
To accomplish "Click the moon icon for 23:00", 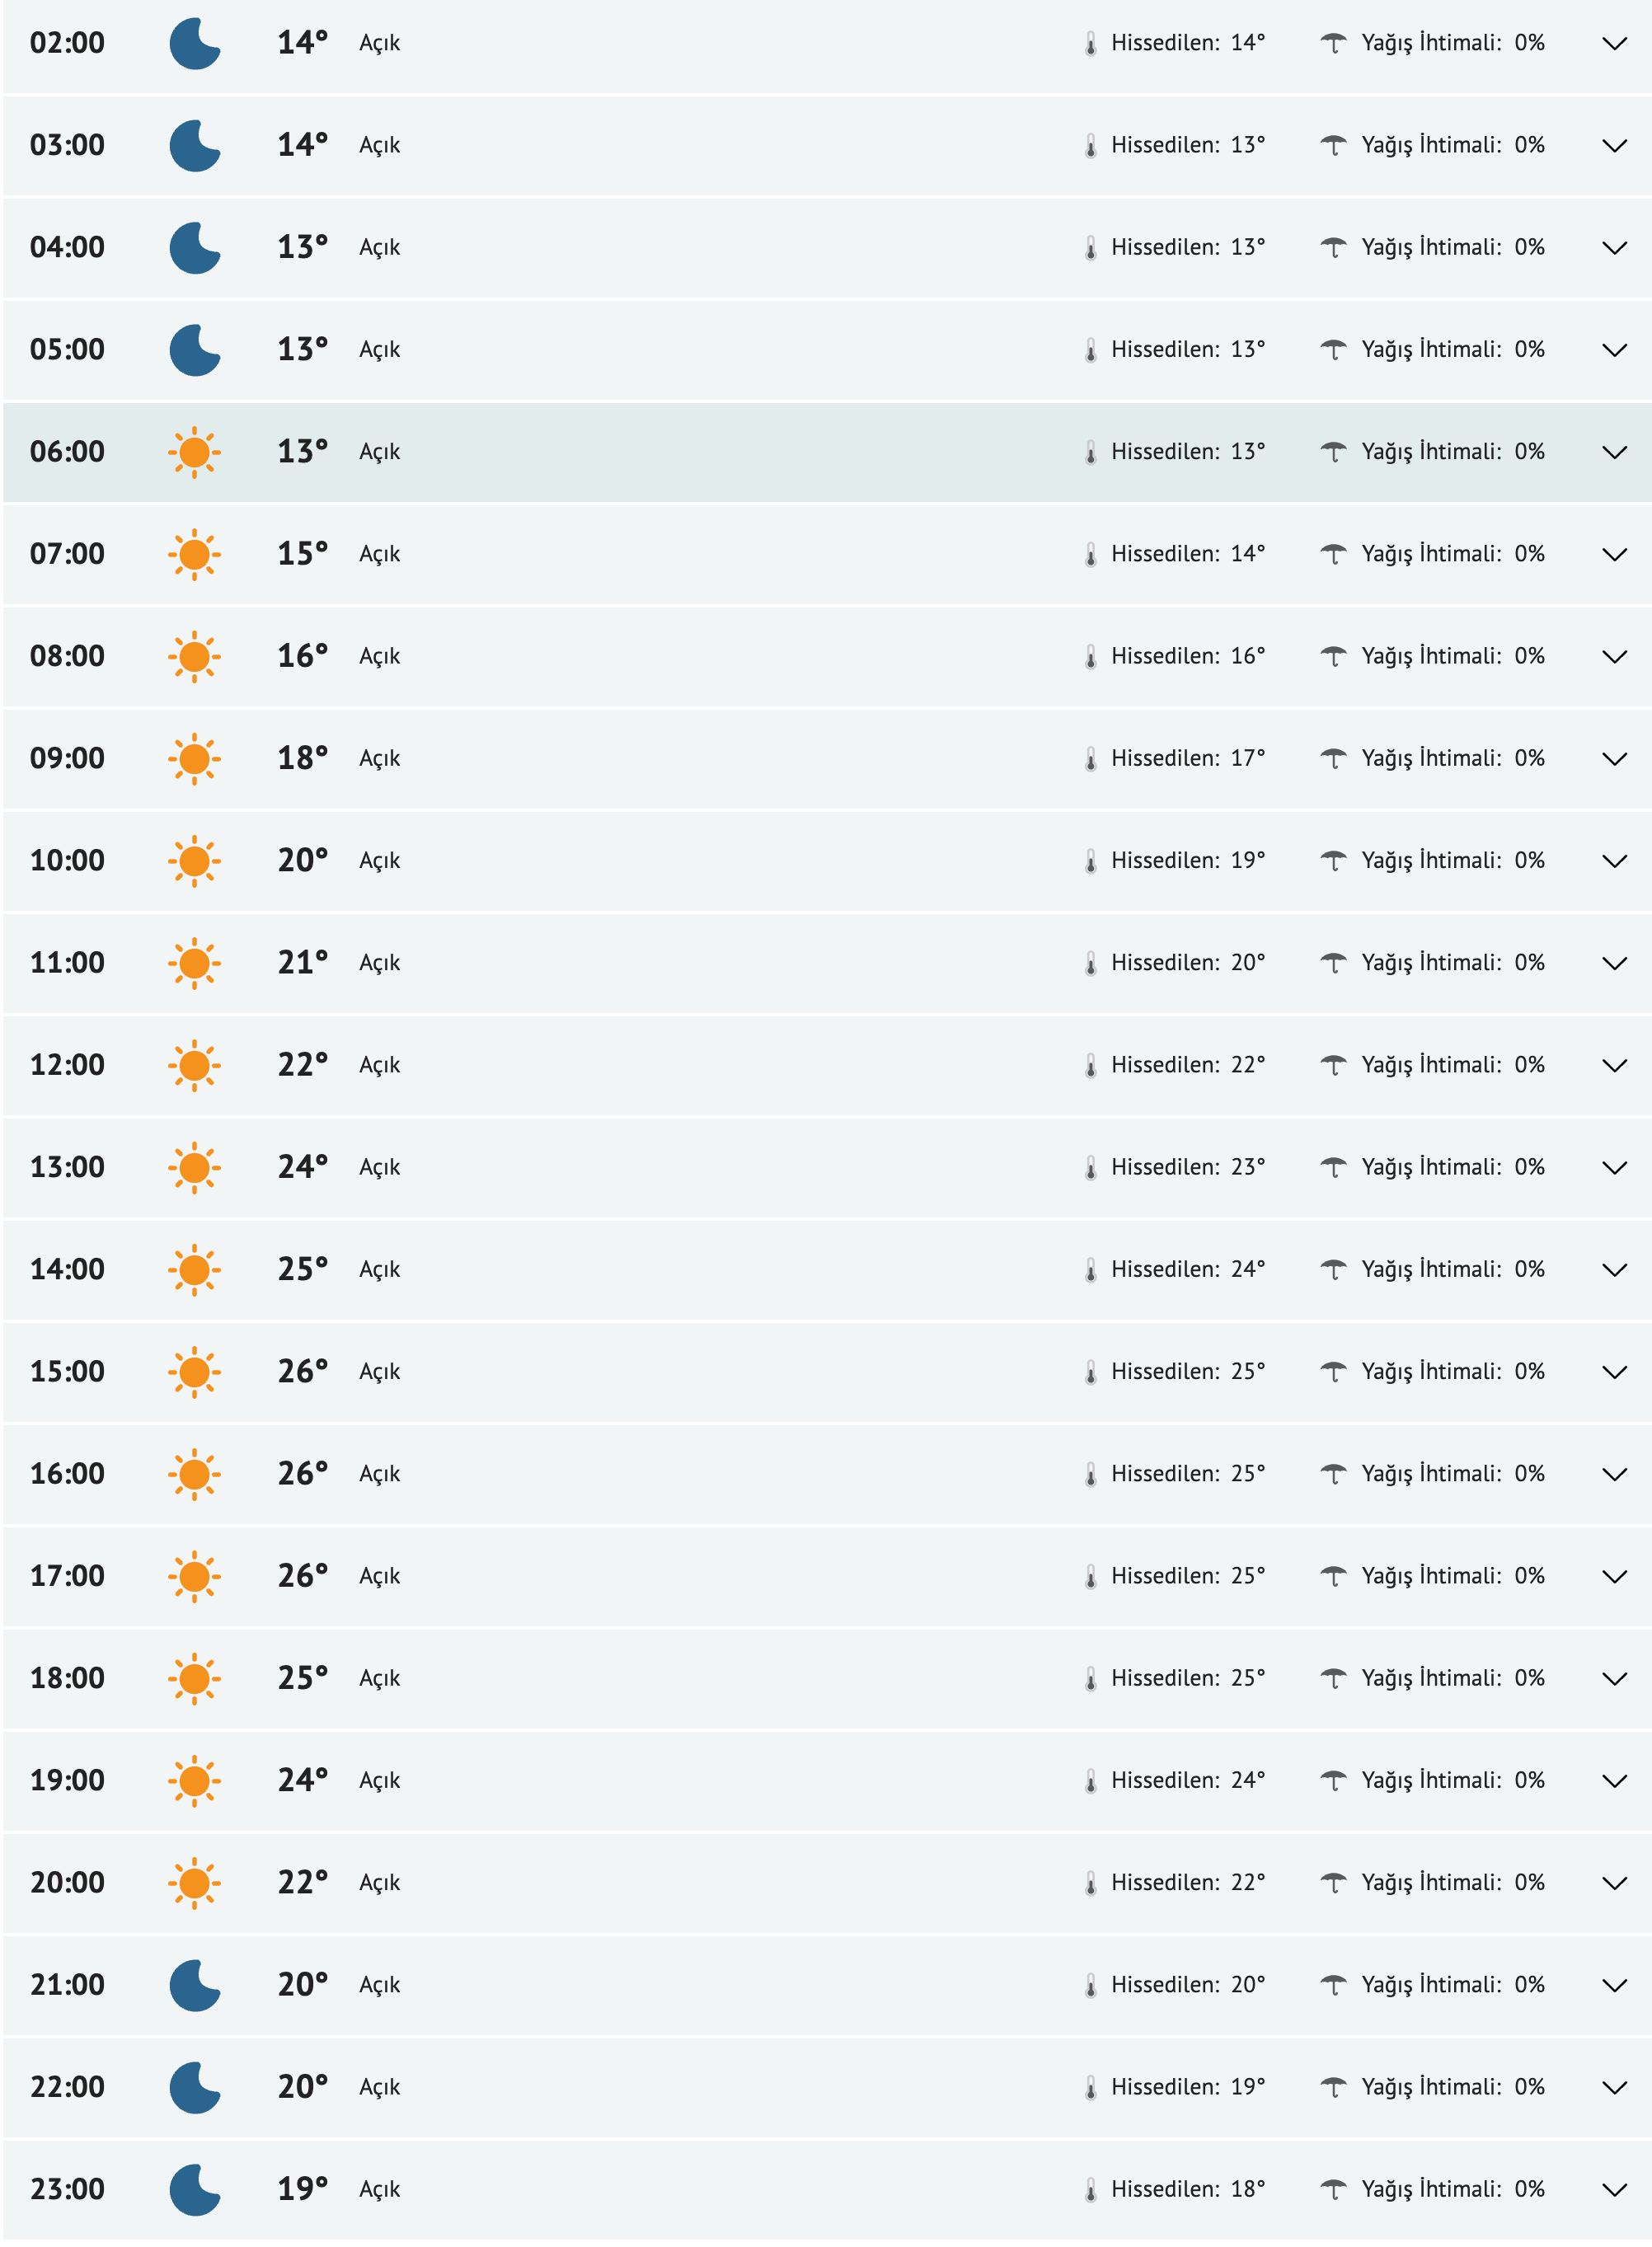I will 194,2190.
